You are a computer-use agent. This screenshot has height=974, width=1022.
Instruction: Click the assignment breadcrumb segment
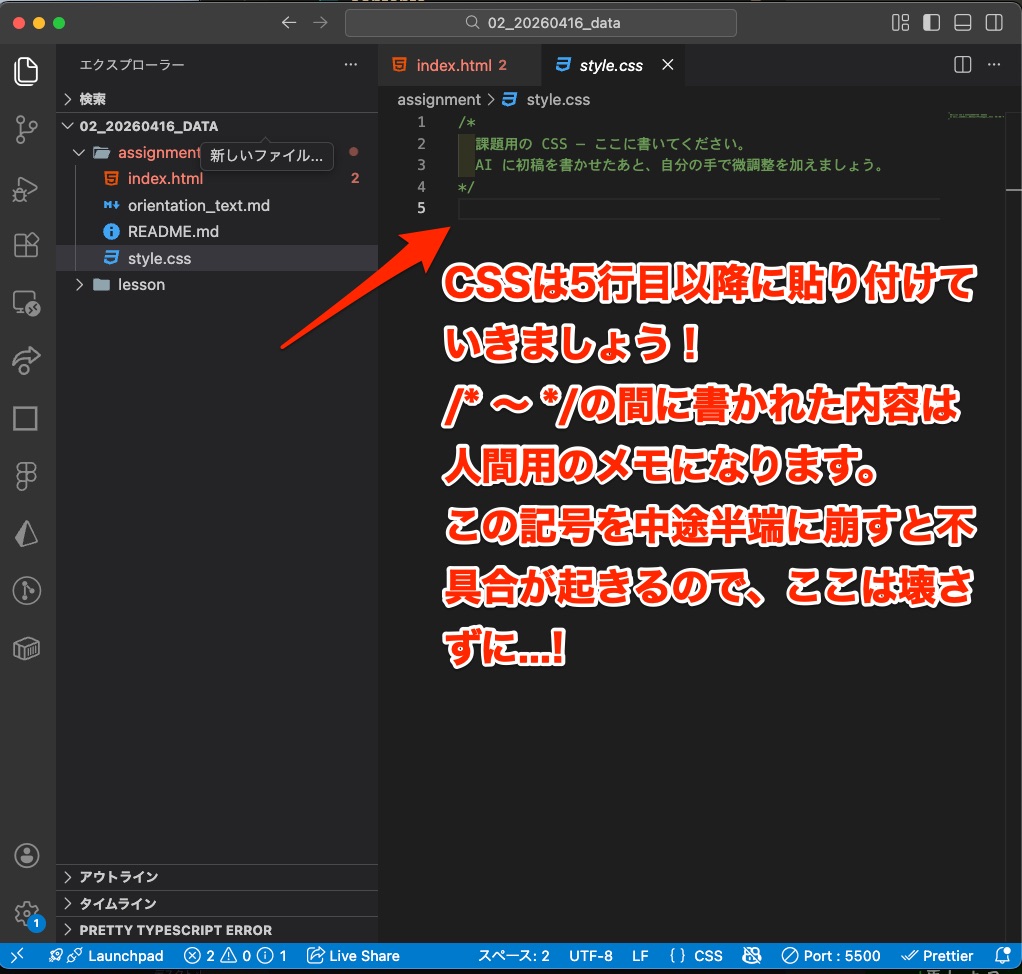coord(439,100)
